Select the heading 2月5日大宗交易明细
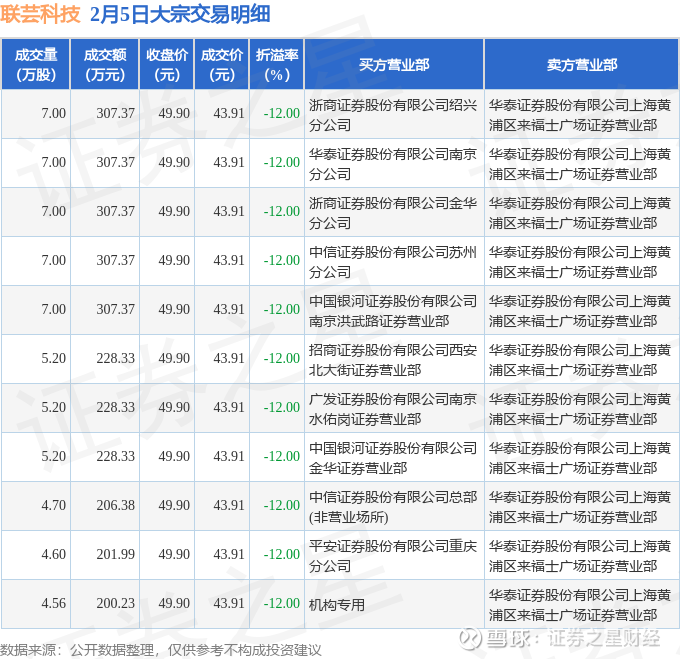This screenshot has height=659, width=680. click(180, 14)
